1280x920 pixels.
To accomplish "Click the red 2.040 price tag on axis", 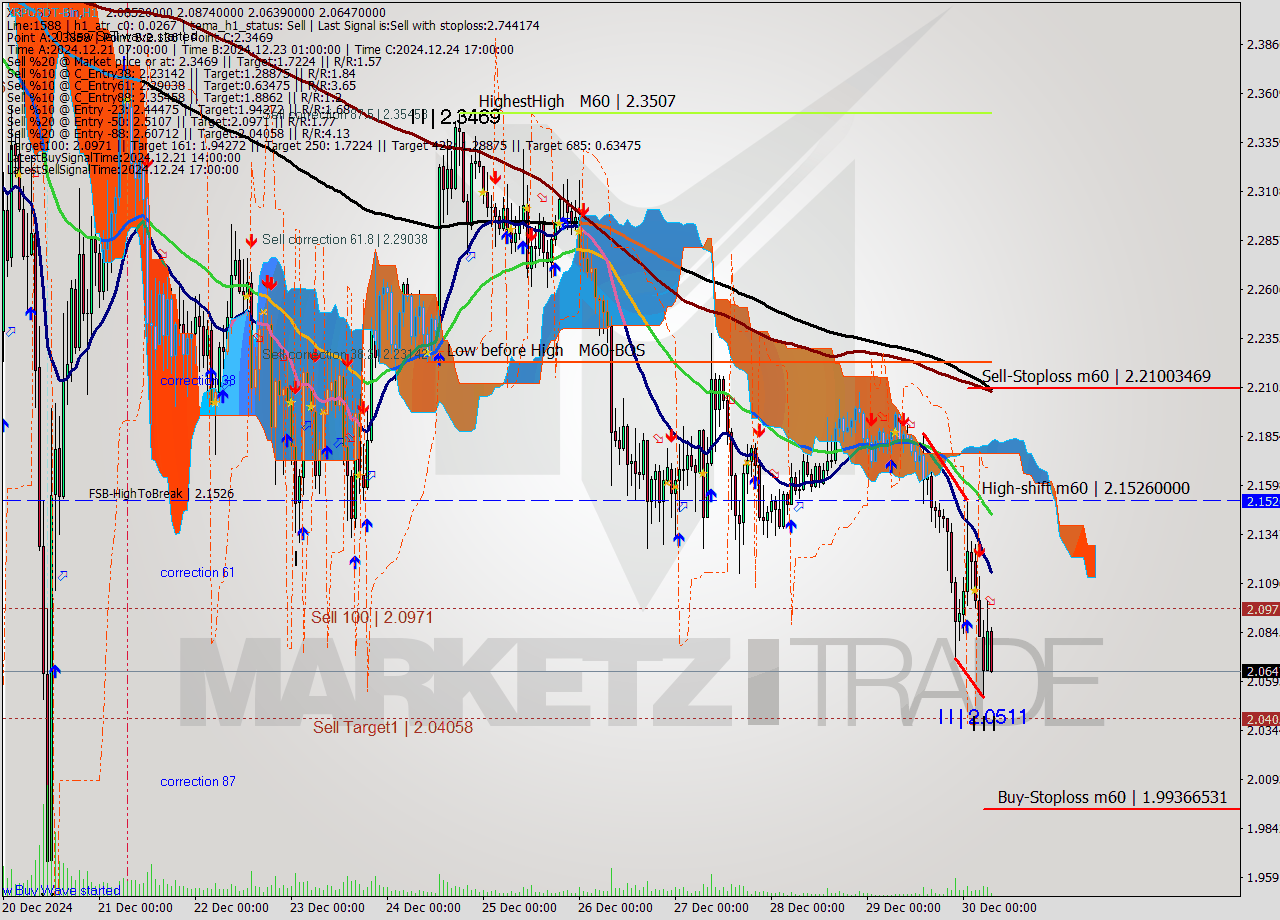I will (1260, 718).
